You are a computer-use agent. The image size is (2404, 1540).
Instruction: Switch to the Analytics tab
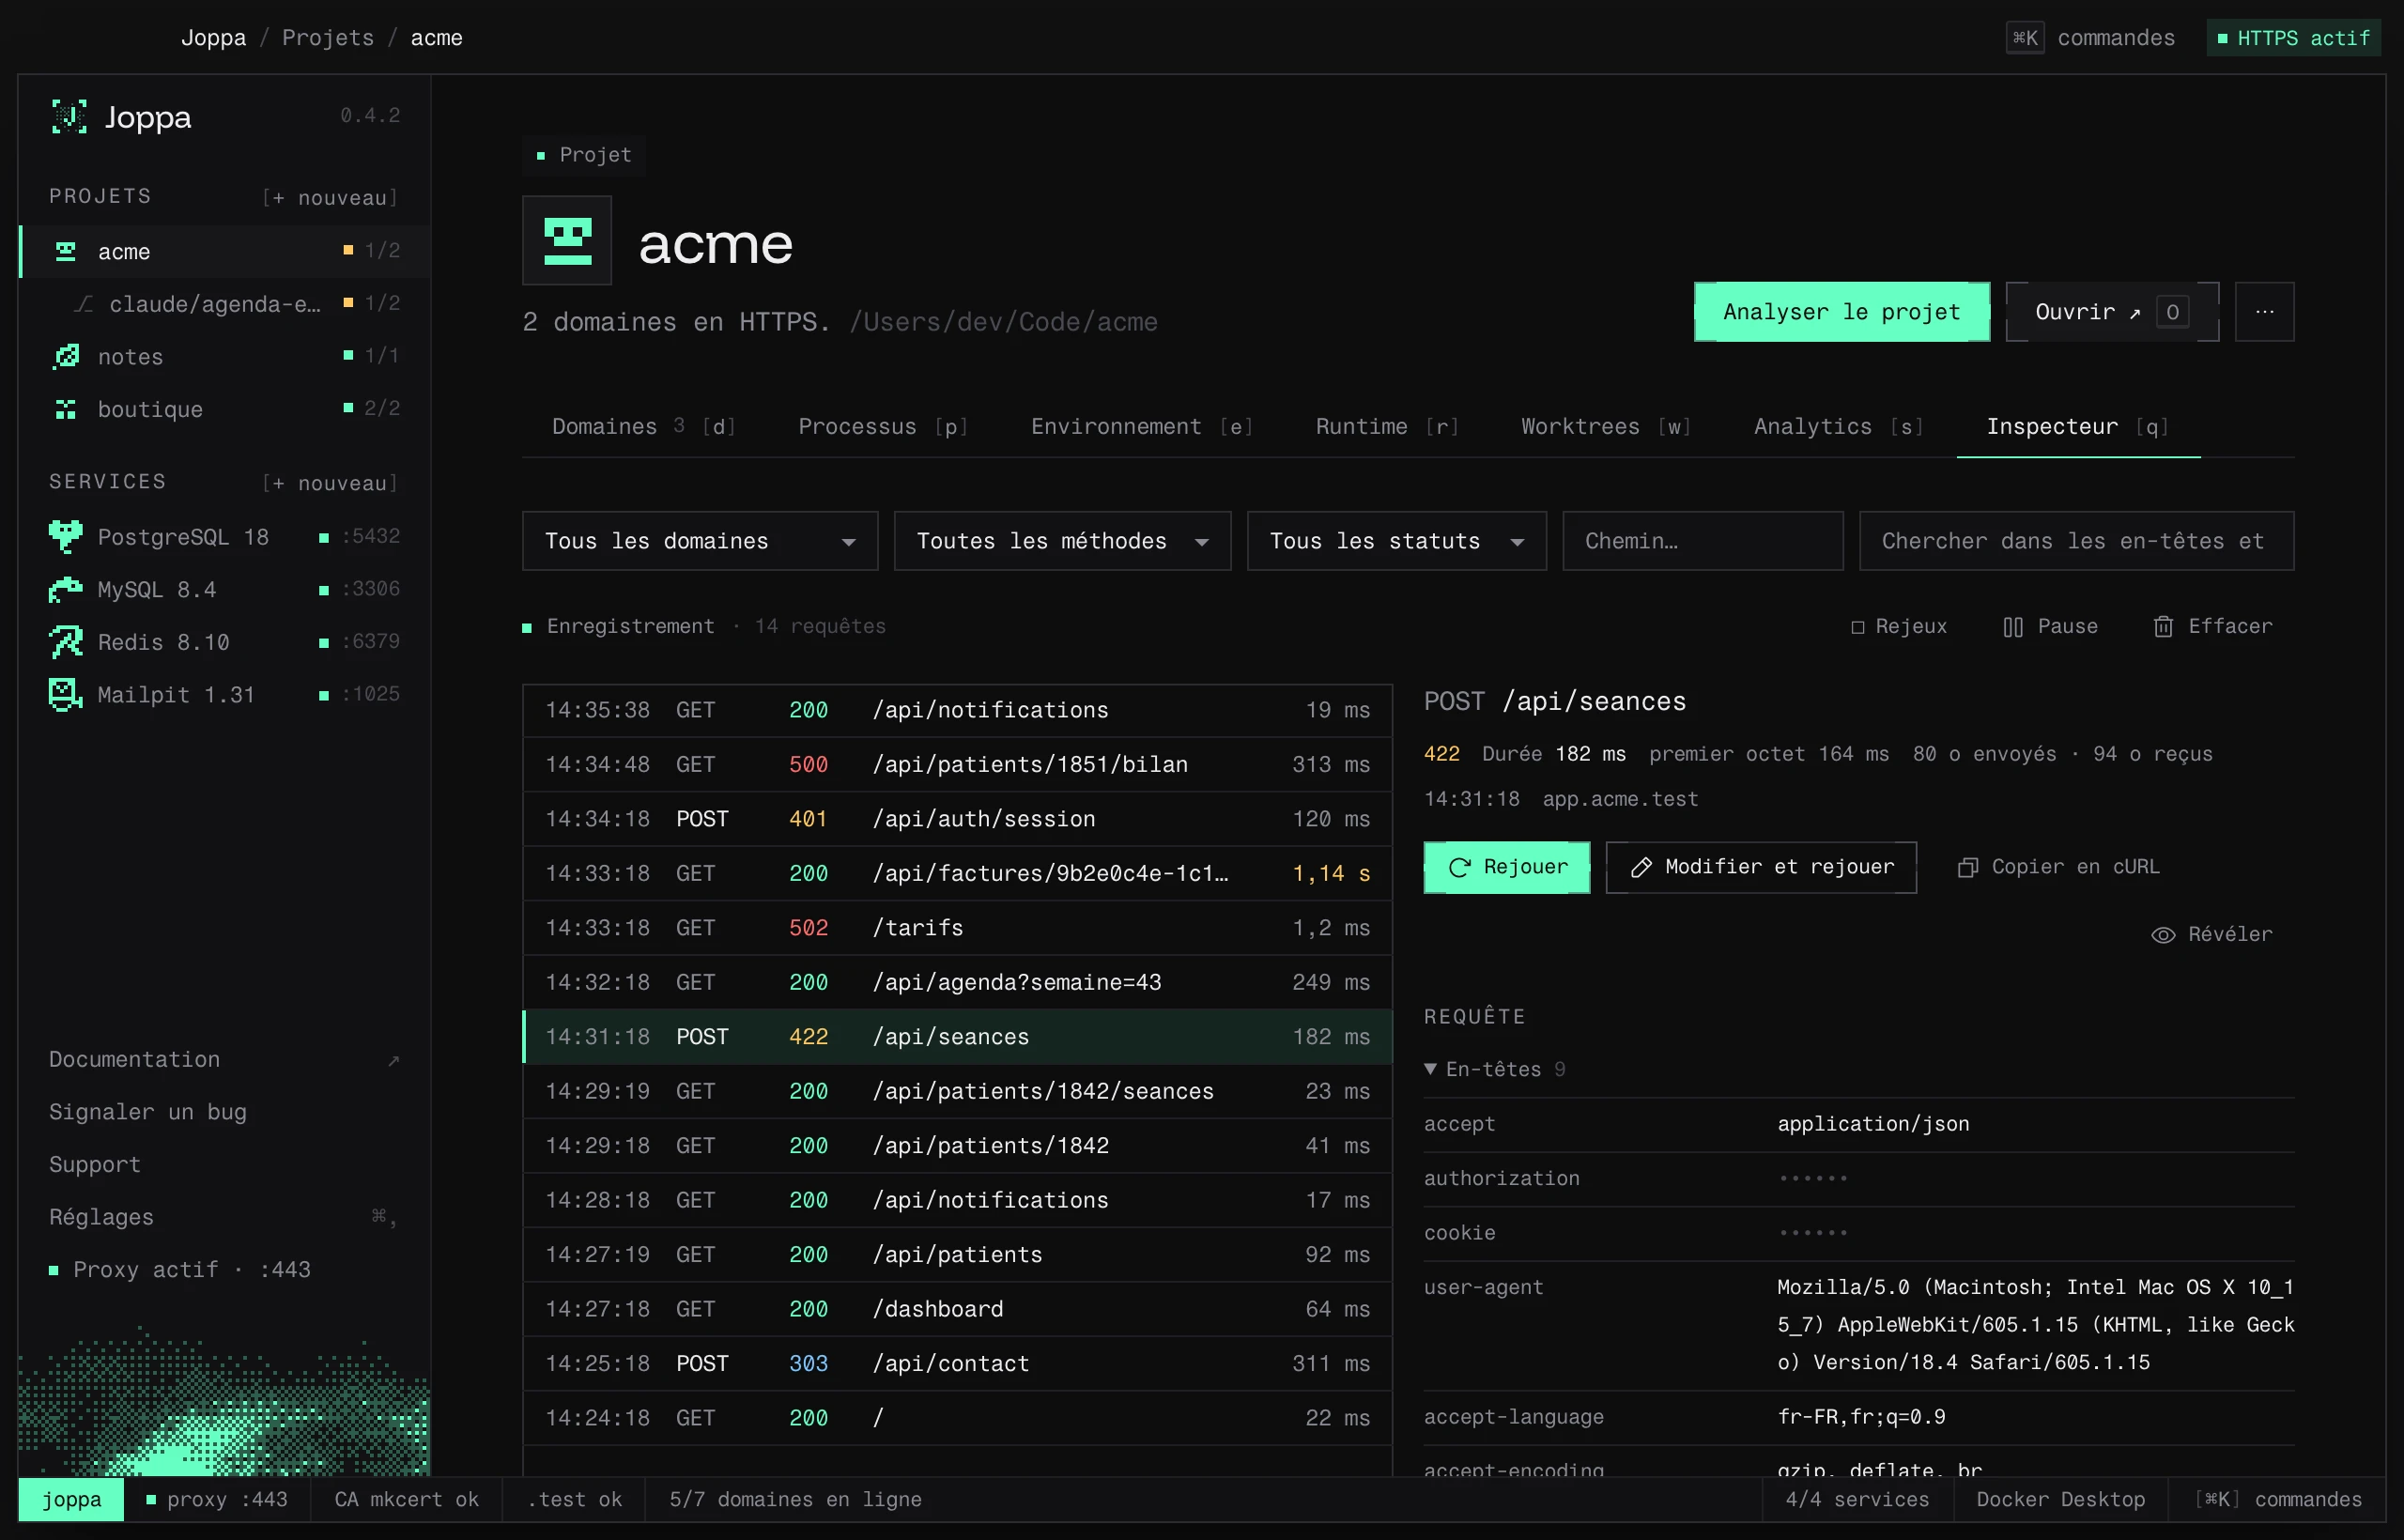1838,427
